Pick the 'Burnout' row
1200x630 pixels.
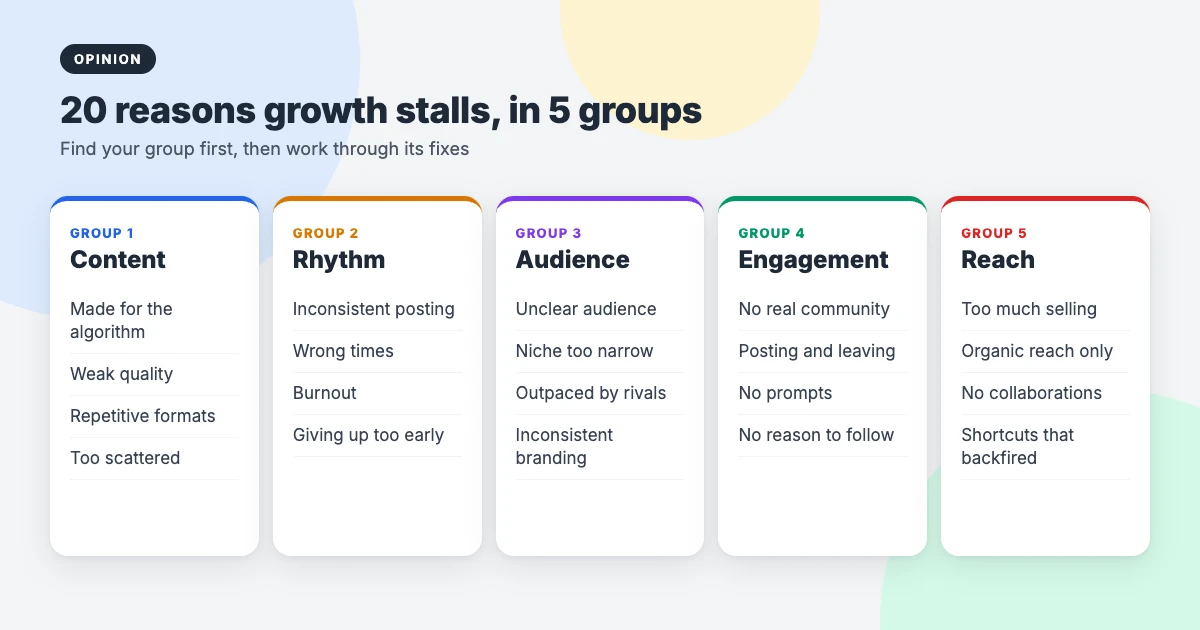point(377,393)
